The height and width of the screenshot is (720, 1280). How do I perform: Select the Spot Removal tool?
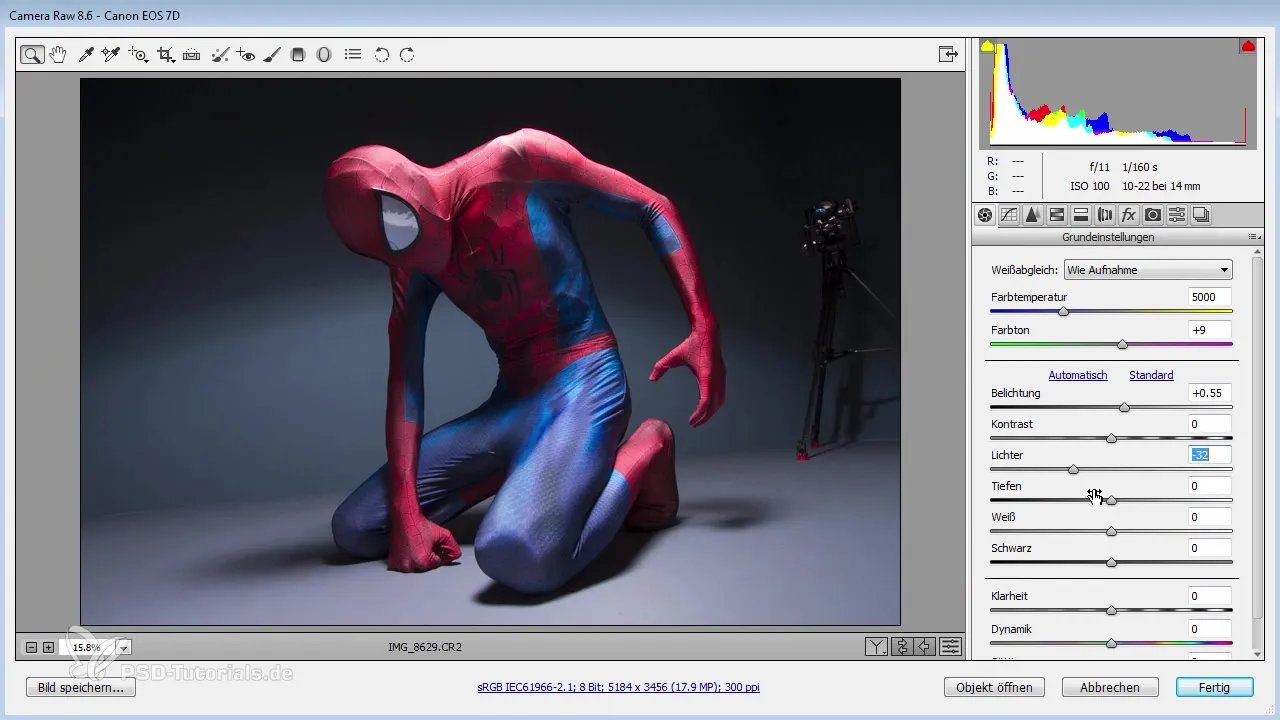click(220, 55)
